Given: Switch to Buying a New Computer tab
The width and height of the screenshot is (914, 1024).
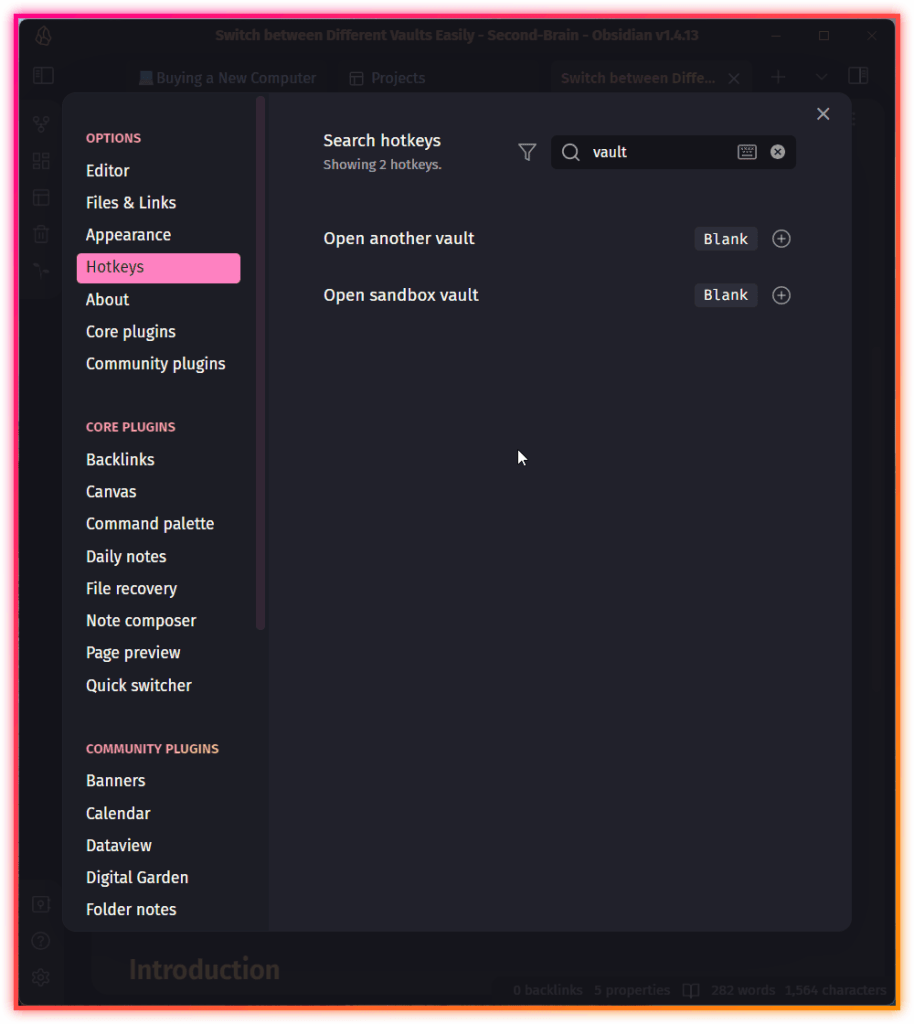Looking at the screenshot, I should 227,78.
